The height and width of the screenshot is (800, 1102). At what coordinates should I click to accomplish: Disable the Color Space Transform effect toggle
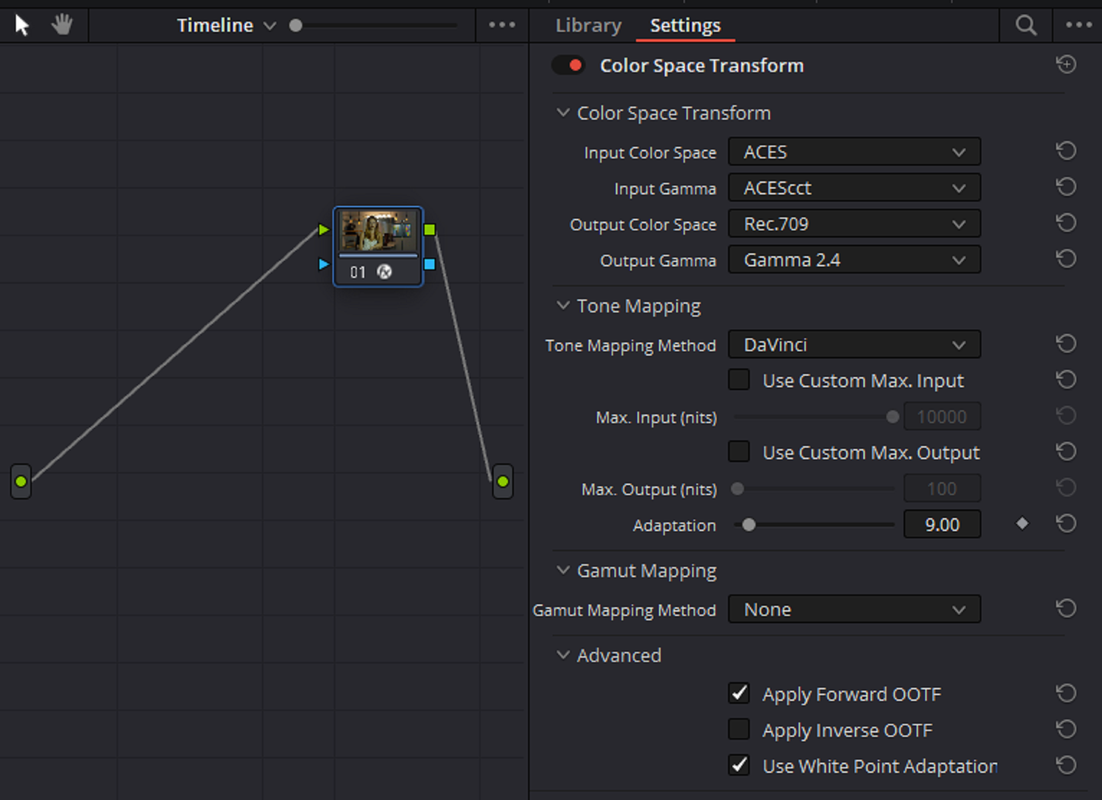[569, 65]
